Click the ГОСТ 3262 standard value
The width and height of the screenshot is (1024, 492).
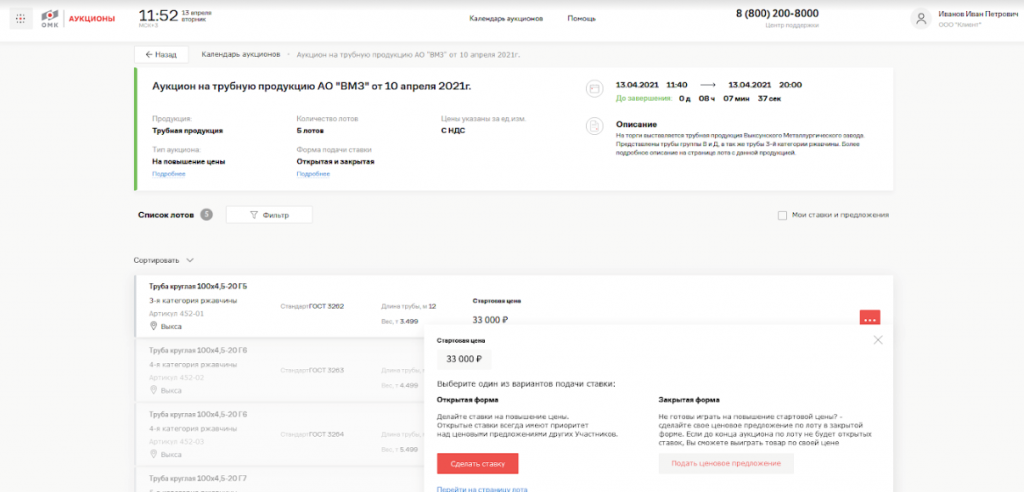click(326, 306)
